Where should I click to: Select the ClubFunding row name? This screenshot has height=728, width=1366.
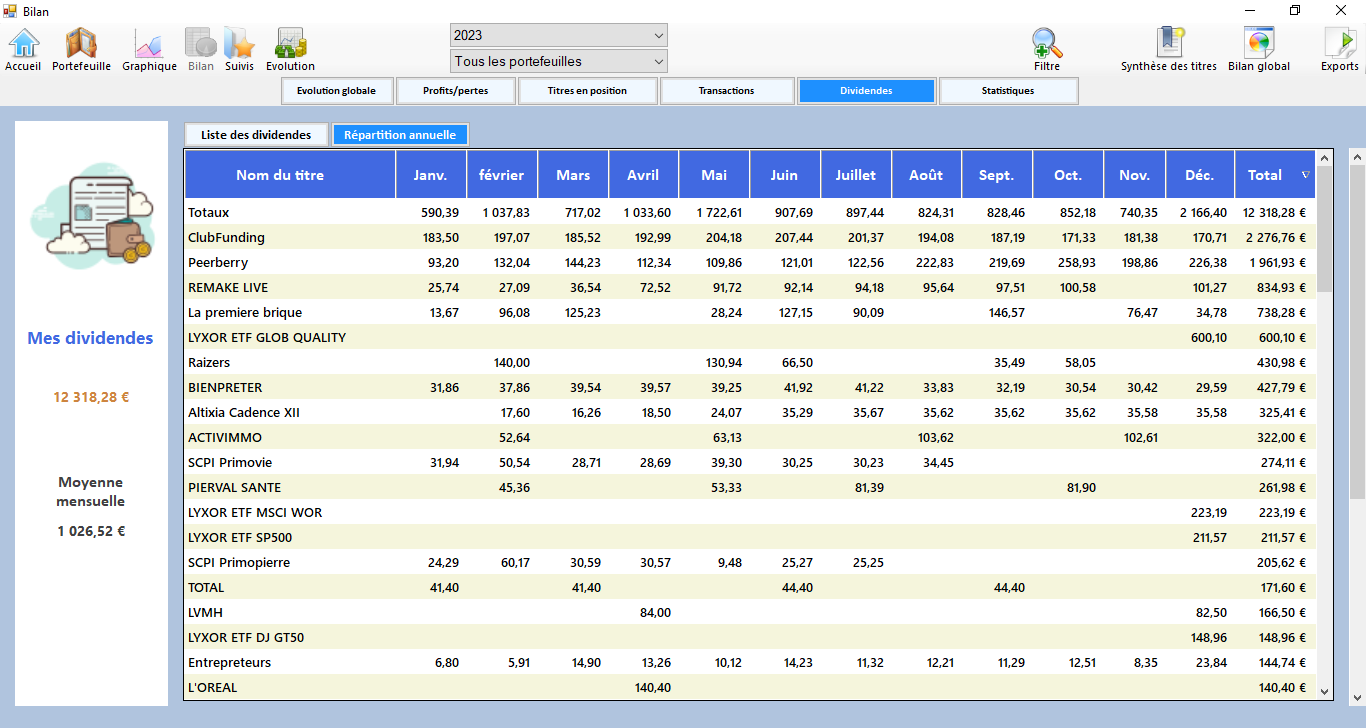[226, 237]
